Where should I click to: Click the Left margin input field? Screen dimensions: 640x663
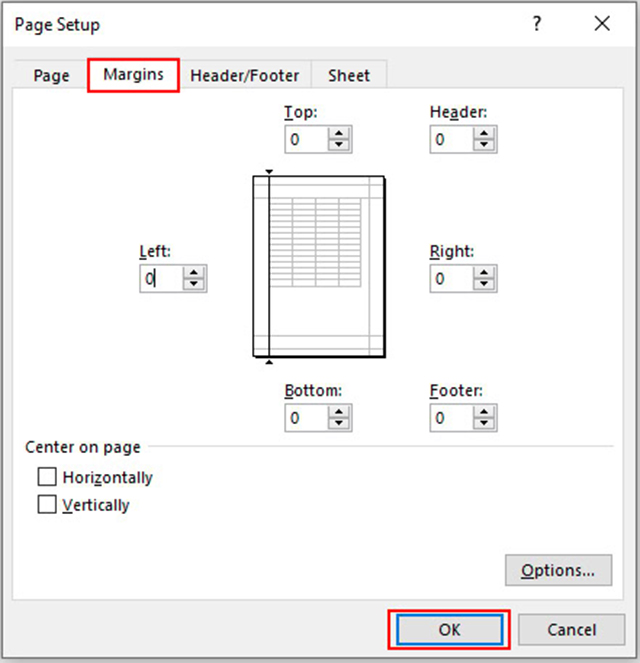(162, 279)
